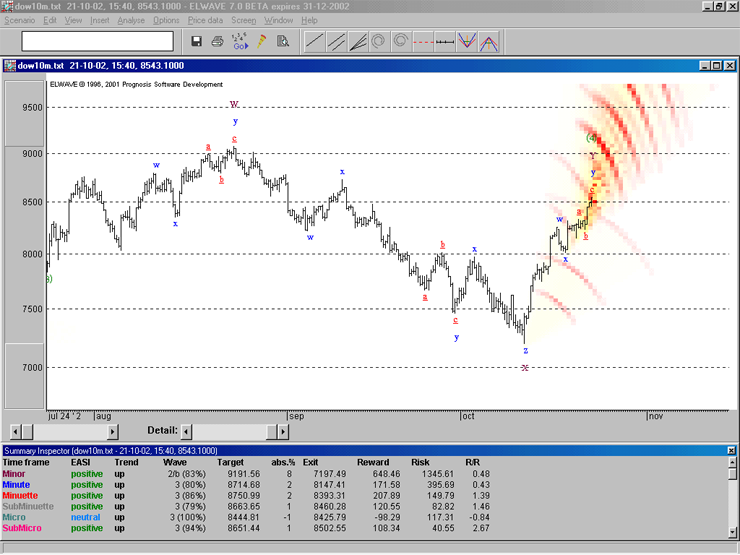
Task: Open the Analyse menu
Action: click(130, 20)
